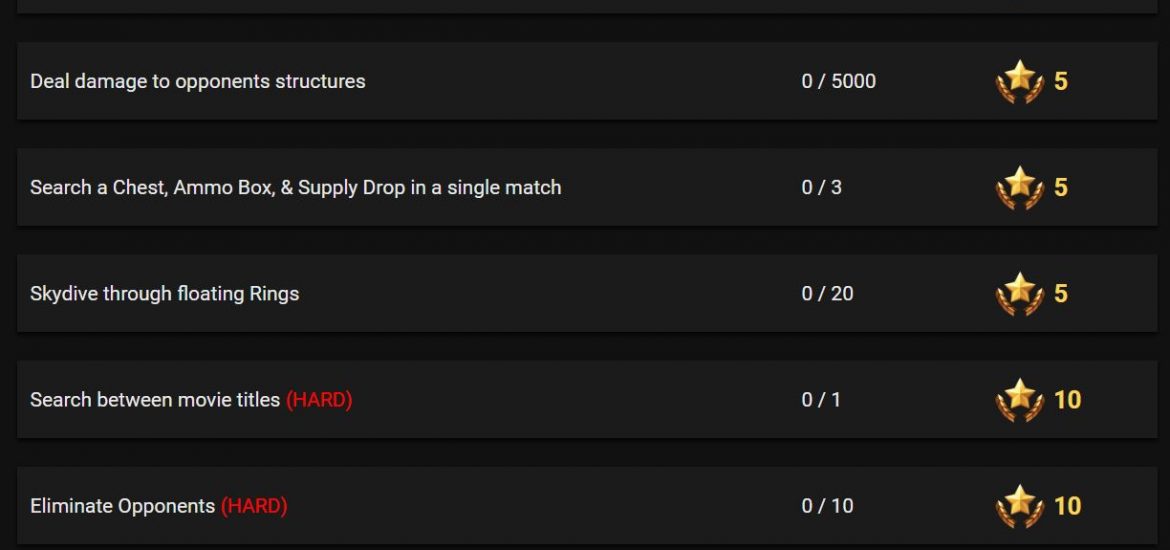Select 'Search a Chest, Ammo Box, & Supply Drop' challenge
This screenshot has width=1170, height=550.
295,187
